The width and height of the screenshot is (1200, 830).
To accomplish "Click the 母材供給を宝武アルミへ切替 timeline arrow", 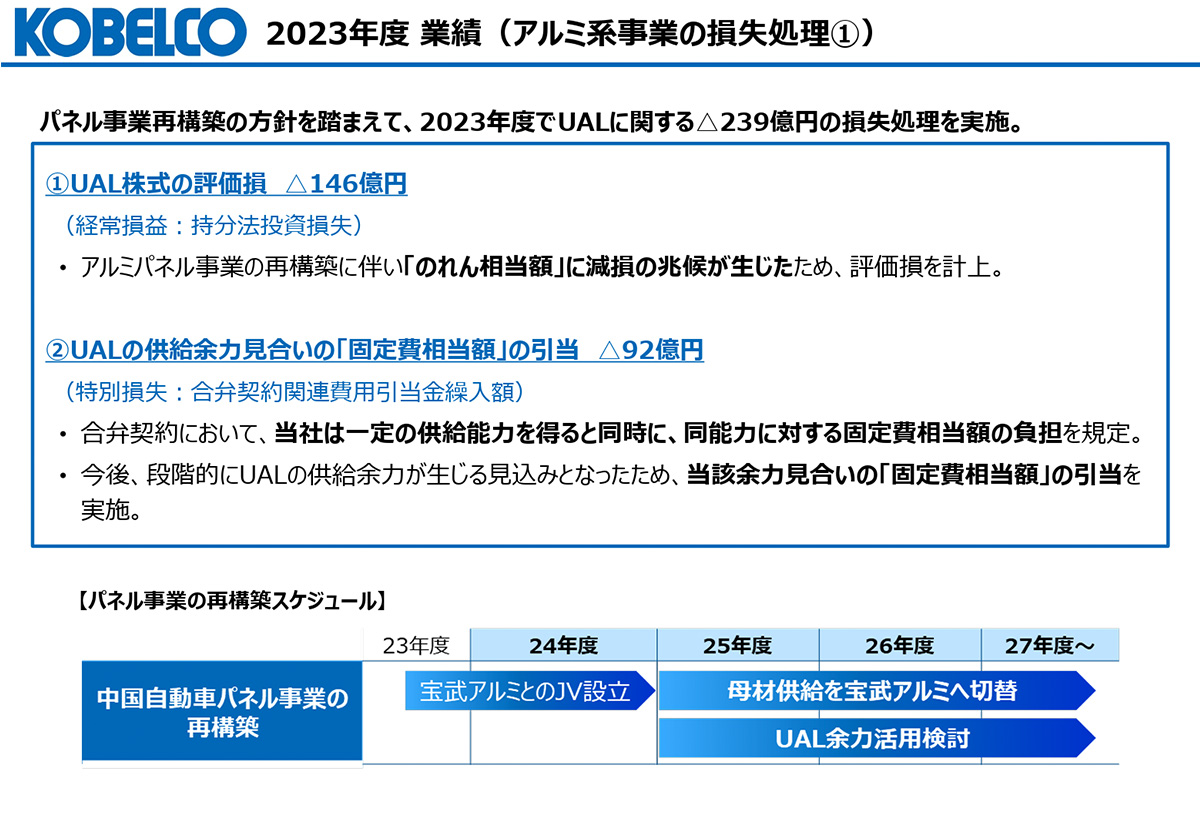I will coord(873,691).
